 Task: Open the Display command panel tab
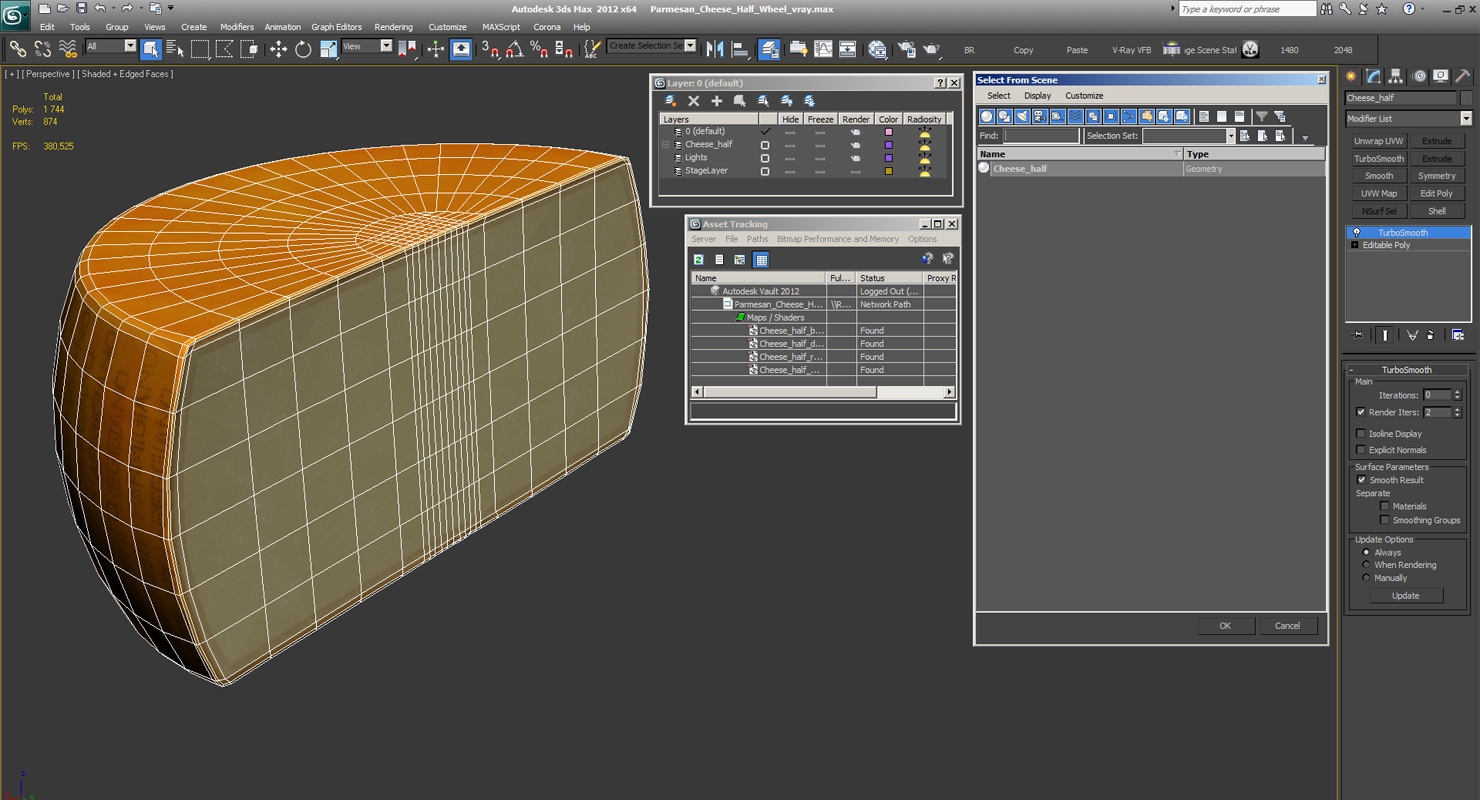click(x=1441, y=76)
